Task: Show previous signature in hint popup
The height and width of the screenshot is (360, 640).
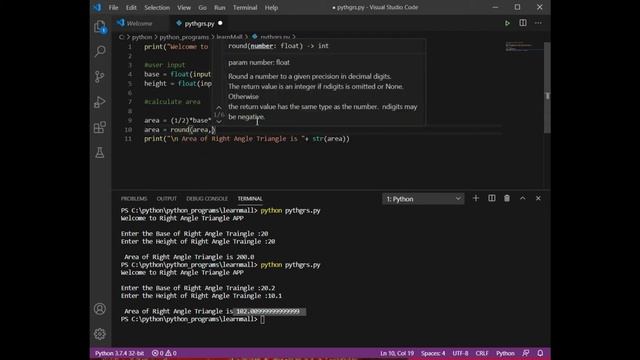Action: (219, 108)
